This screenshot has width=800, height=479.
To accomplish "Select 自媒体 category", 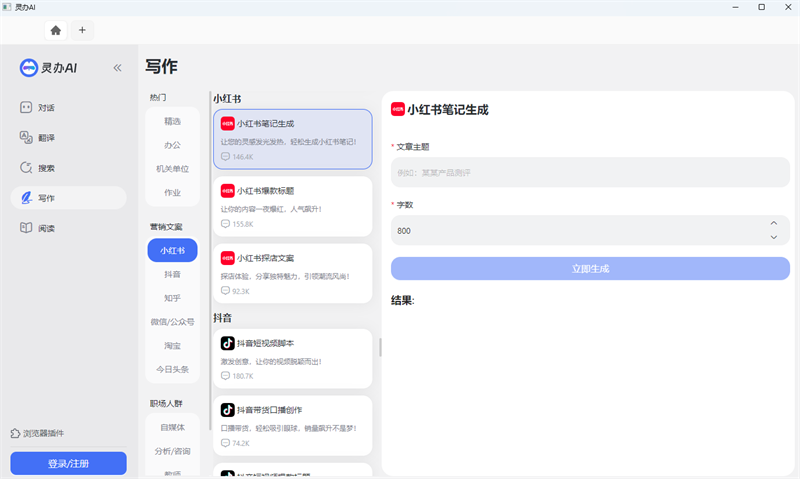I will pos(172,427).
